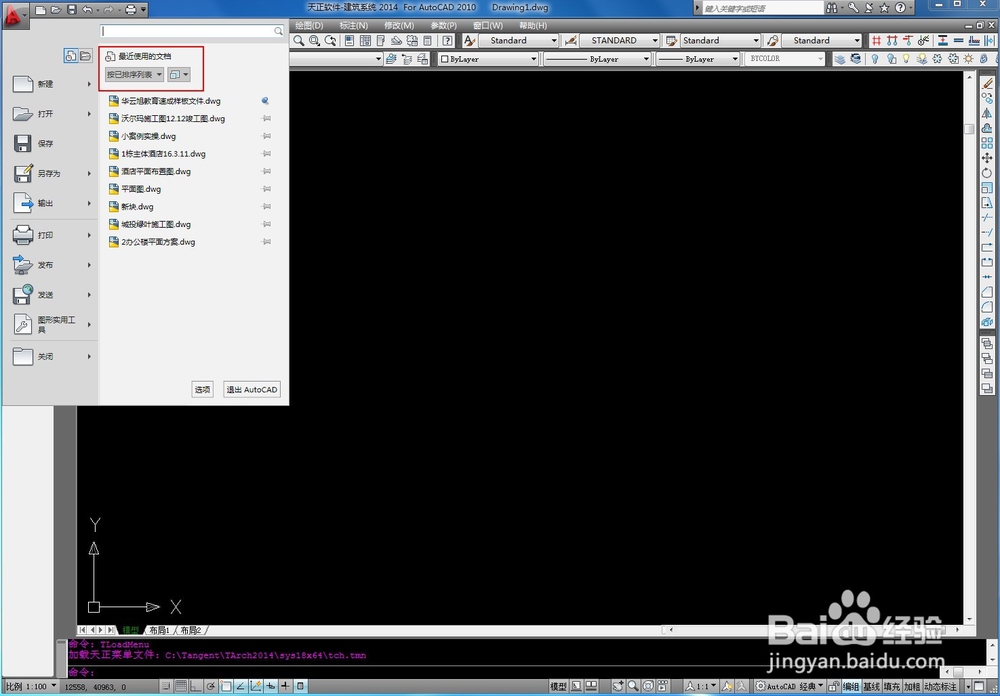Click the Help question mark toolbar icon
The image size is (1000, 696).
point(448,41)
